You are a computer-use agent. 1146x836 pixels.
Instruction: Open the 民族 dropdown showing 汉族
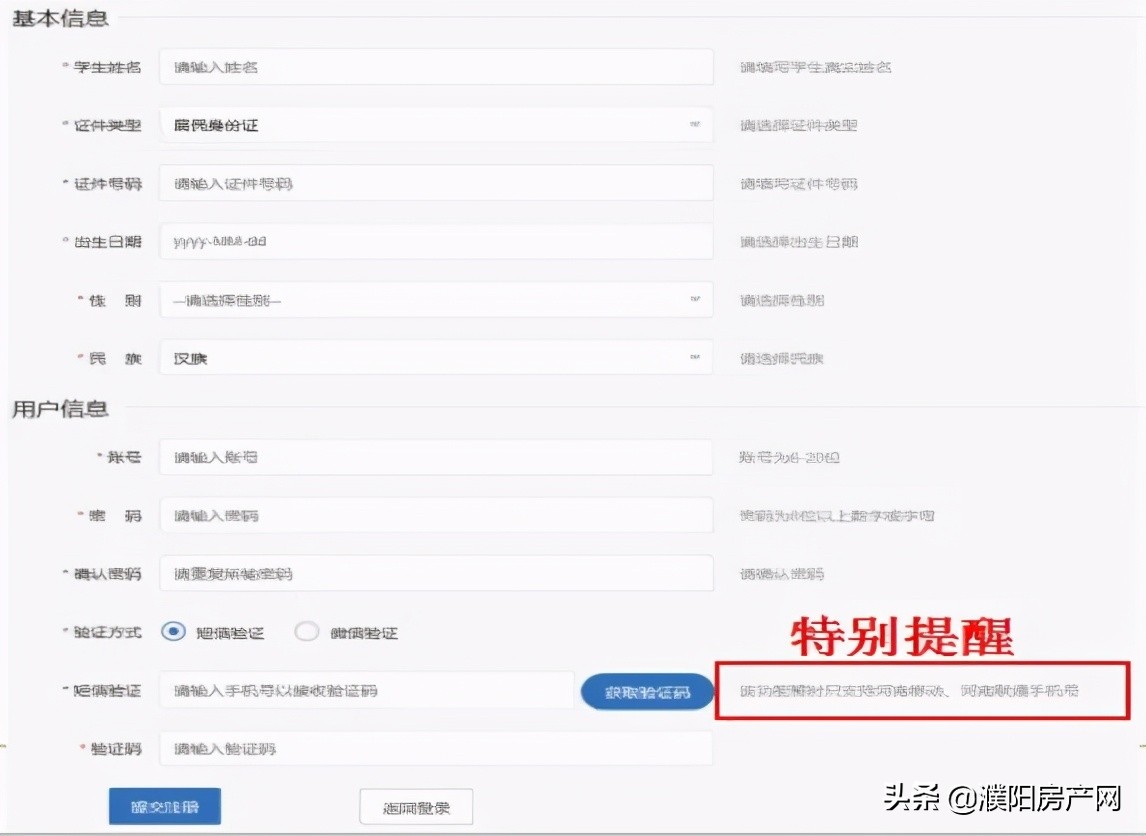pos(436,358)
